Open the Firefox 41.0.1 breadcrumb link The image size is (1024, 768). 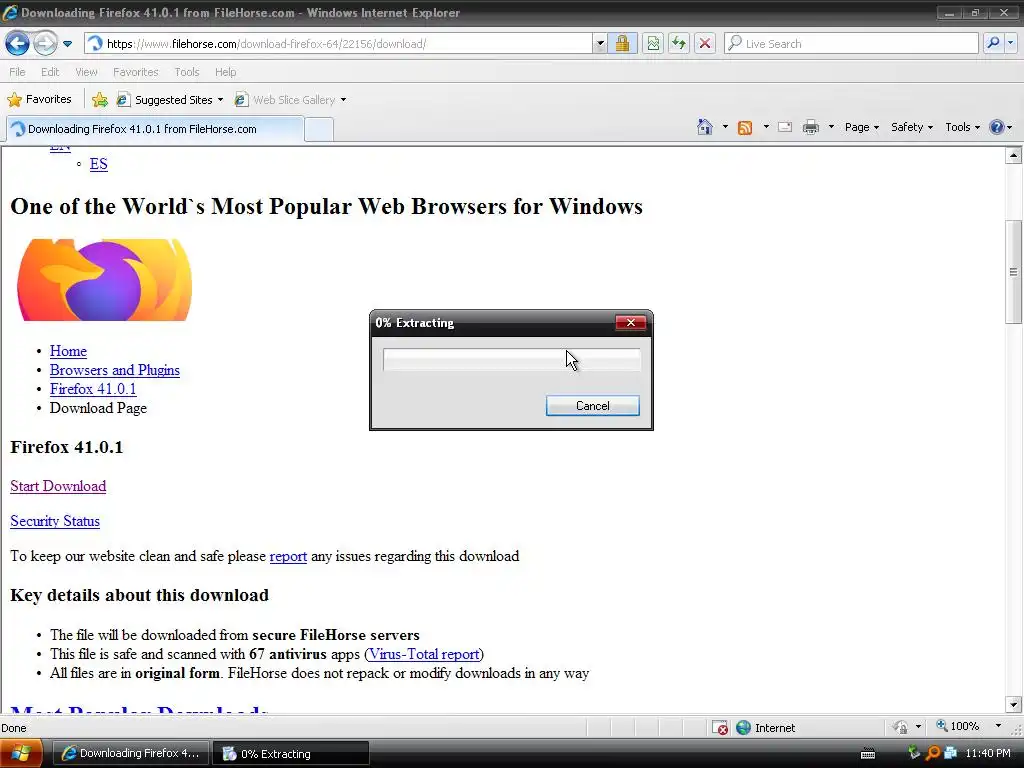93,389
